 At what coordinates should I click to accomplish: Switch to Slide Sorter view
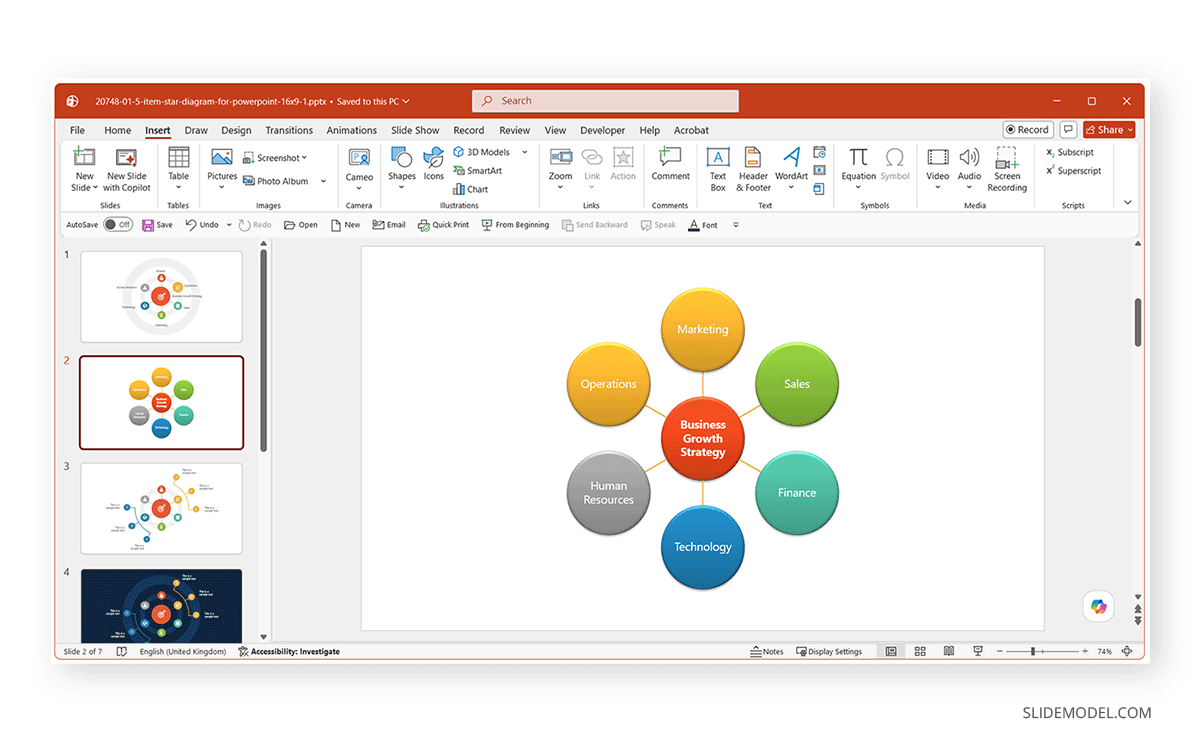tap(920, 651)
